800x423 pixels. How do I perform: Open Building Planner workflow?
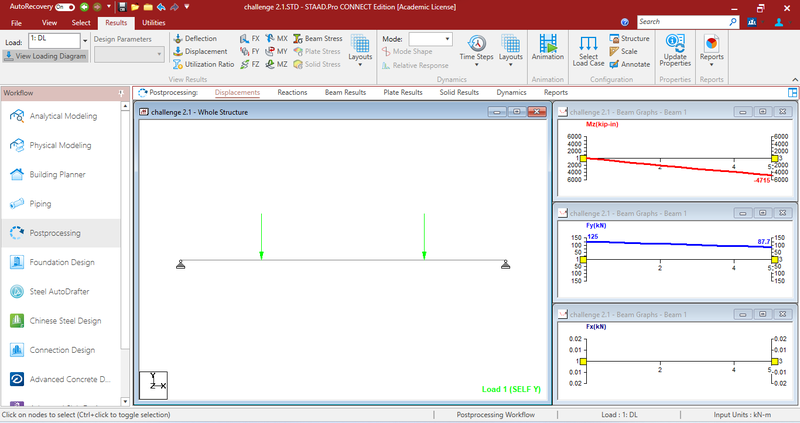click(x=61, y=175)
